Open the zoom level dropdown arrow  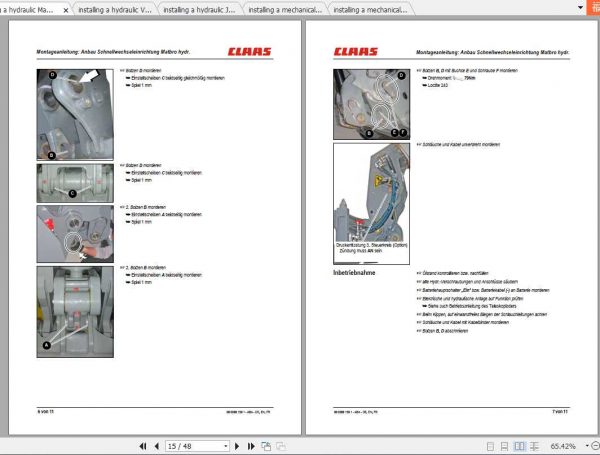click(x=587, y=446)
